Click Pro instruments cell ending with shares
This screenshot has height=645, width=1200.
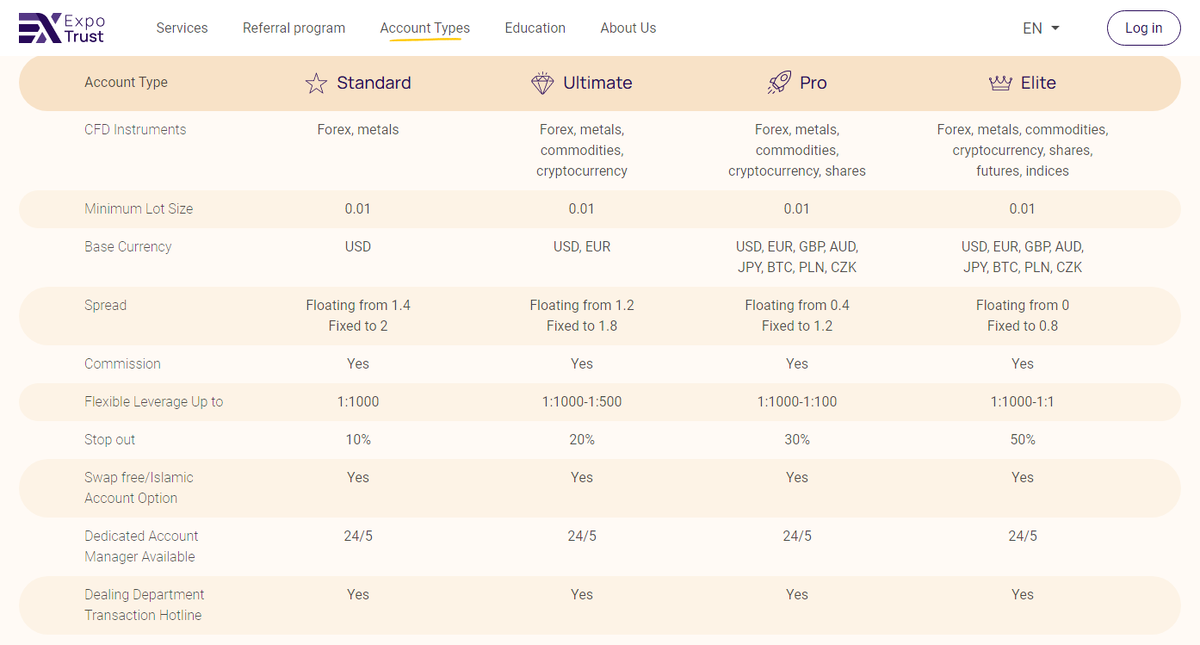[x=797, y=150]
